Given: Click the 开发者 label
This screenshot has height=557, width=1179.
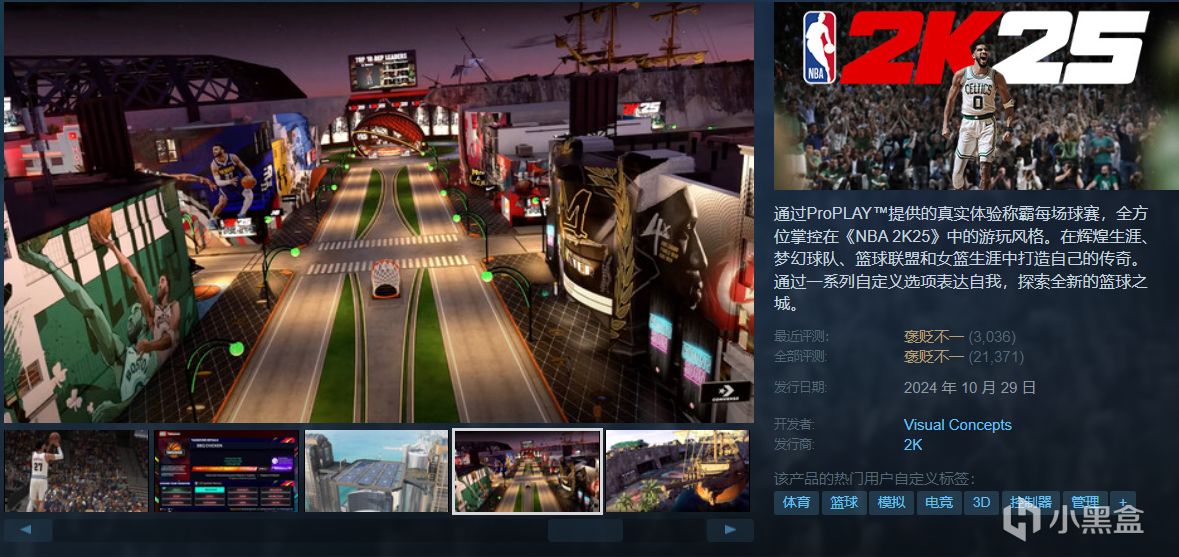Looking at the screenshot, I should pyautogui.click(x=795, y=425).
